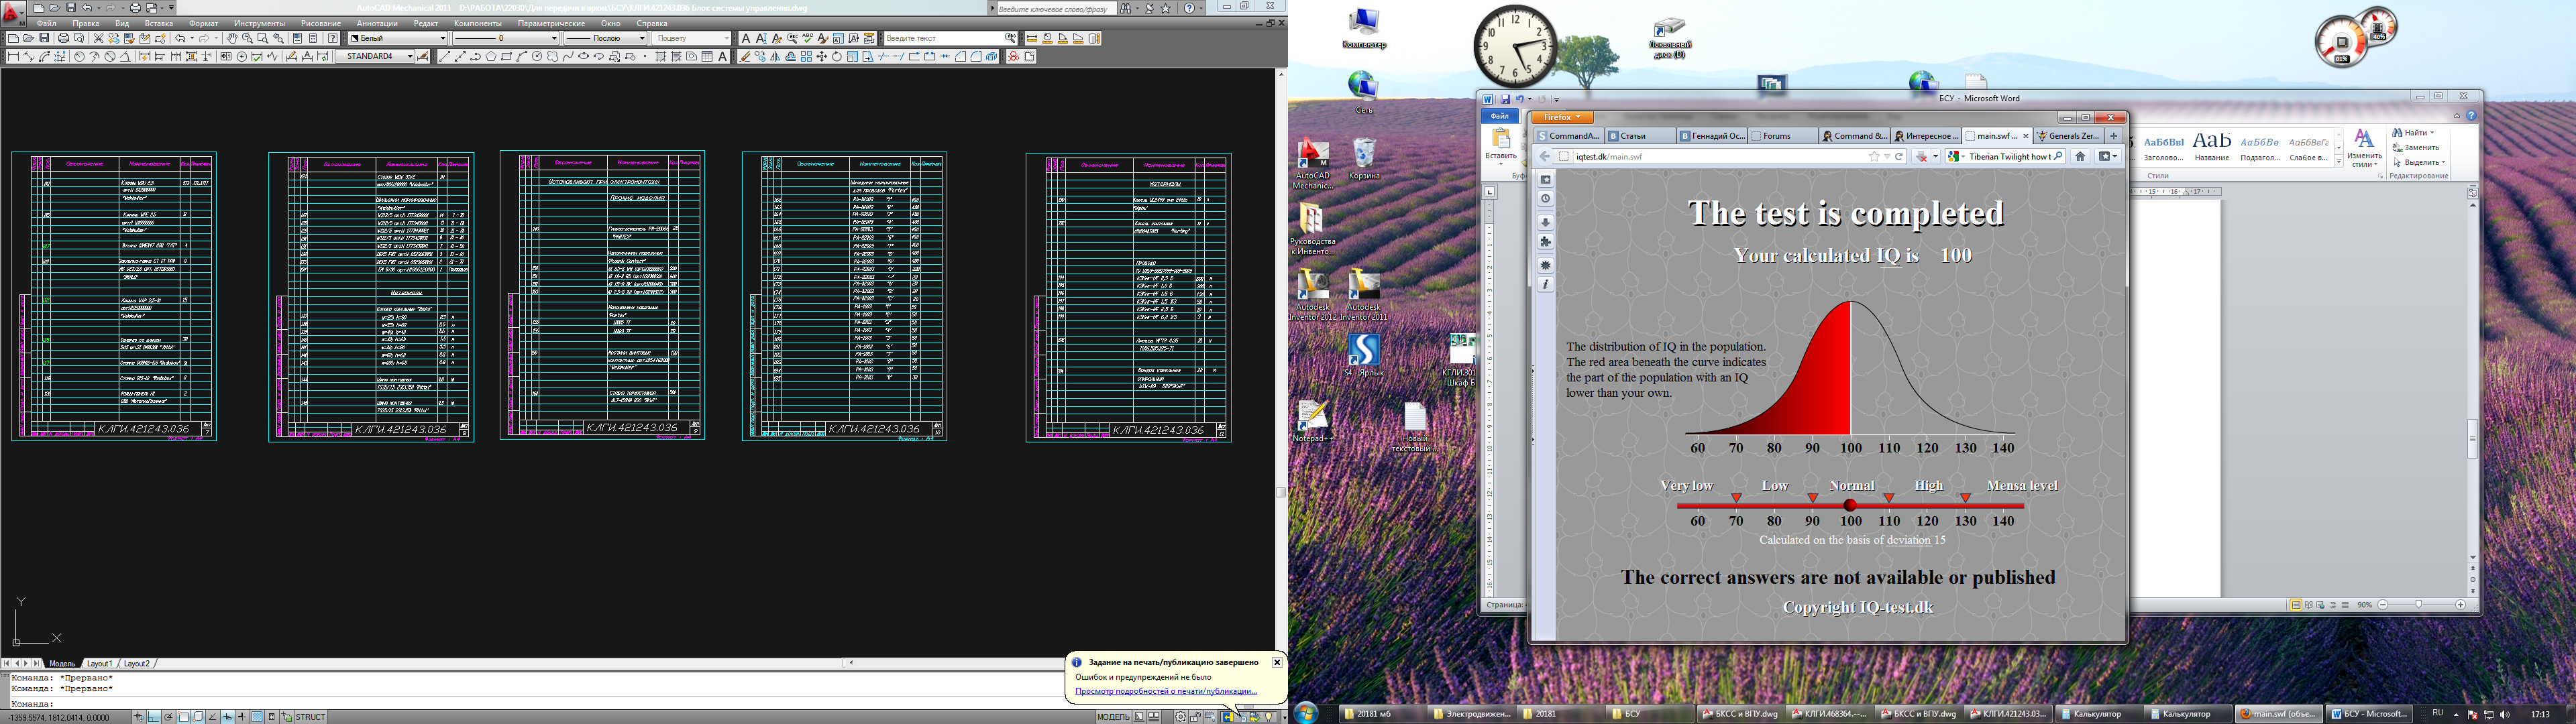
Task: Click the Заменить button in Word ribbon
Action: [2416, 148]
